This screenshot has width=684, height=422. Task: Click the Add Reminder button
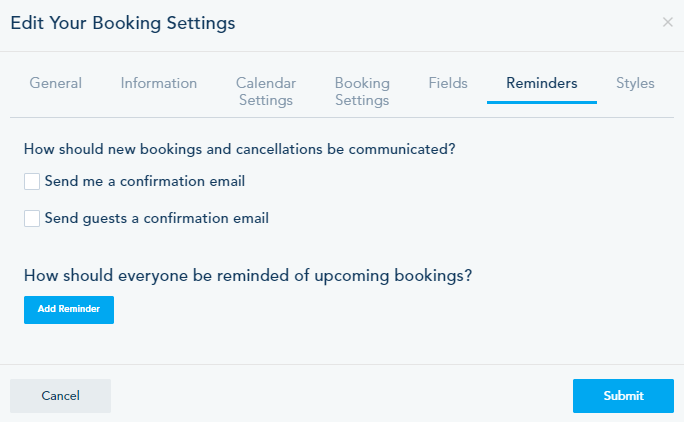tap(69, 310)
